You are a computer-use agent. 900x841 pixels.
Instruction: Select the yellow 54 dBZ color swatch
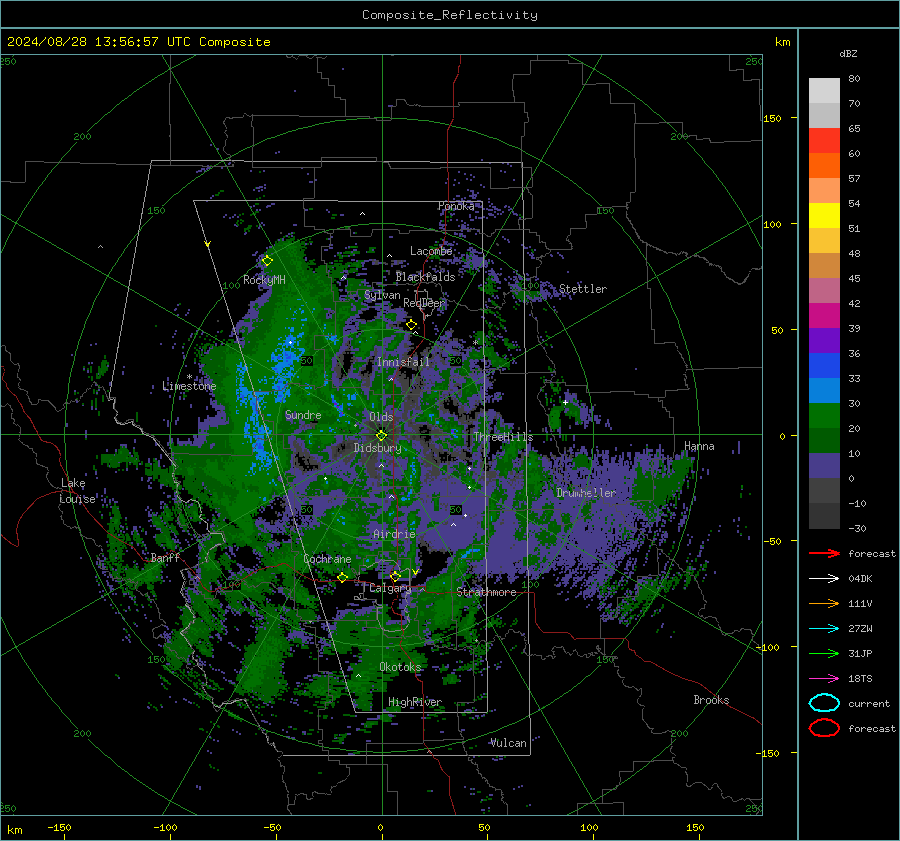tap(824, 216)
